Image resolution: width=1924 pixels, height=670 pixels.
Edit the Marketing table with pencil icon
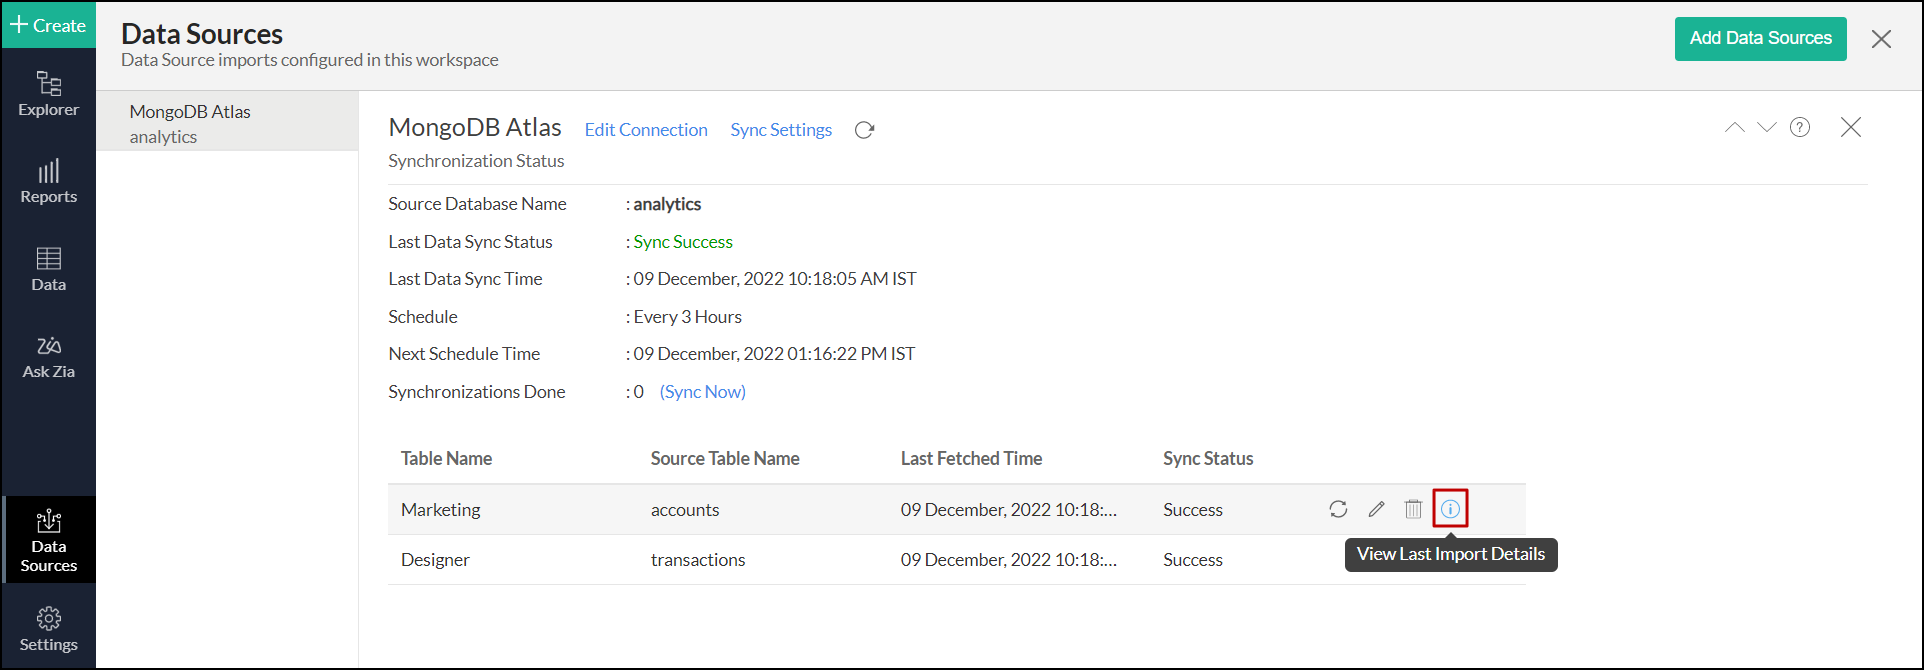(1376, 509)
